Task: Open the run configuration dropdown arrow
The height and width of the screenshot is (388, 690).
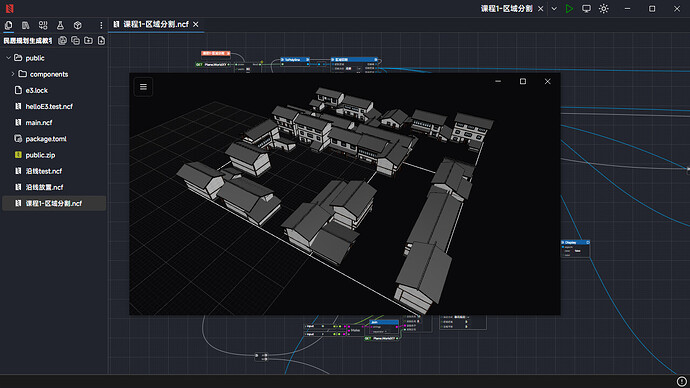Action: 554,8
